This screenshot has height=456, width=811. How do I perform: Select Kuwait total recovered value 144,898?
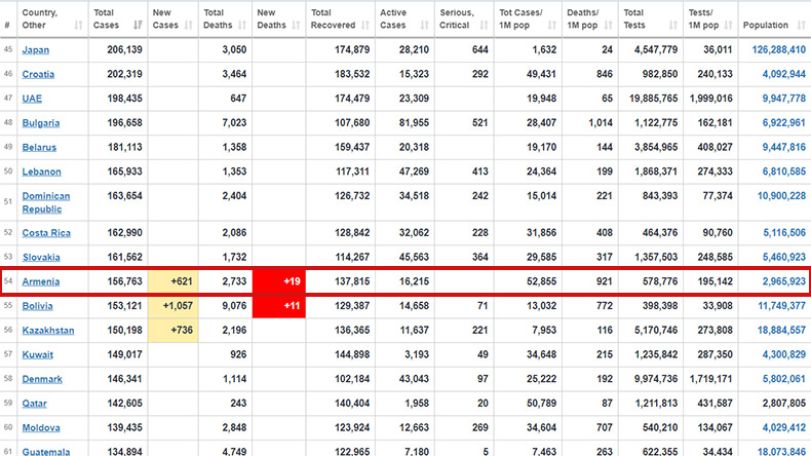(x=352, y=354)
